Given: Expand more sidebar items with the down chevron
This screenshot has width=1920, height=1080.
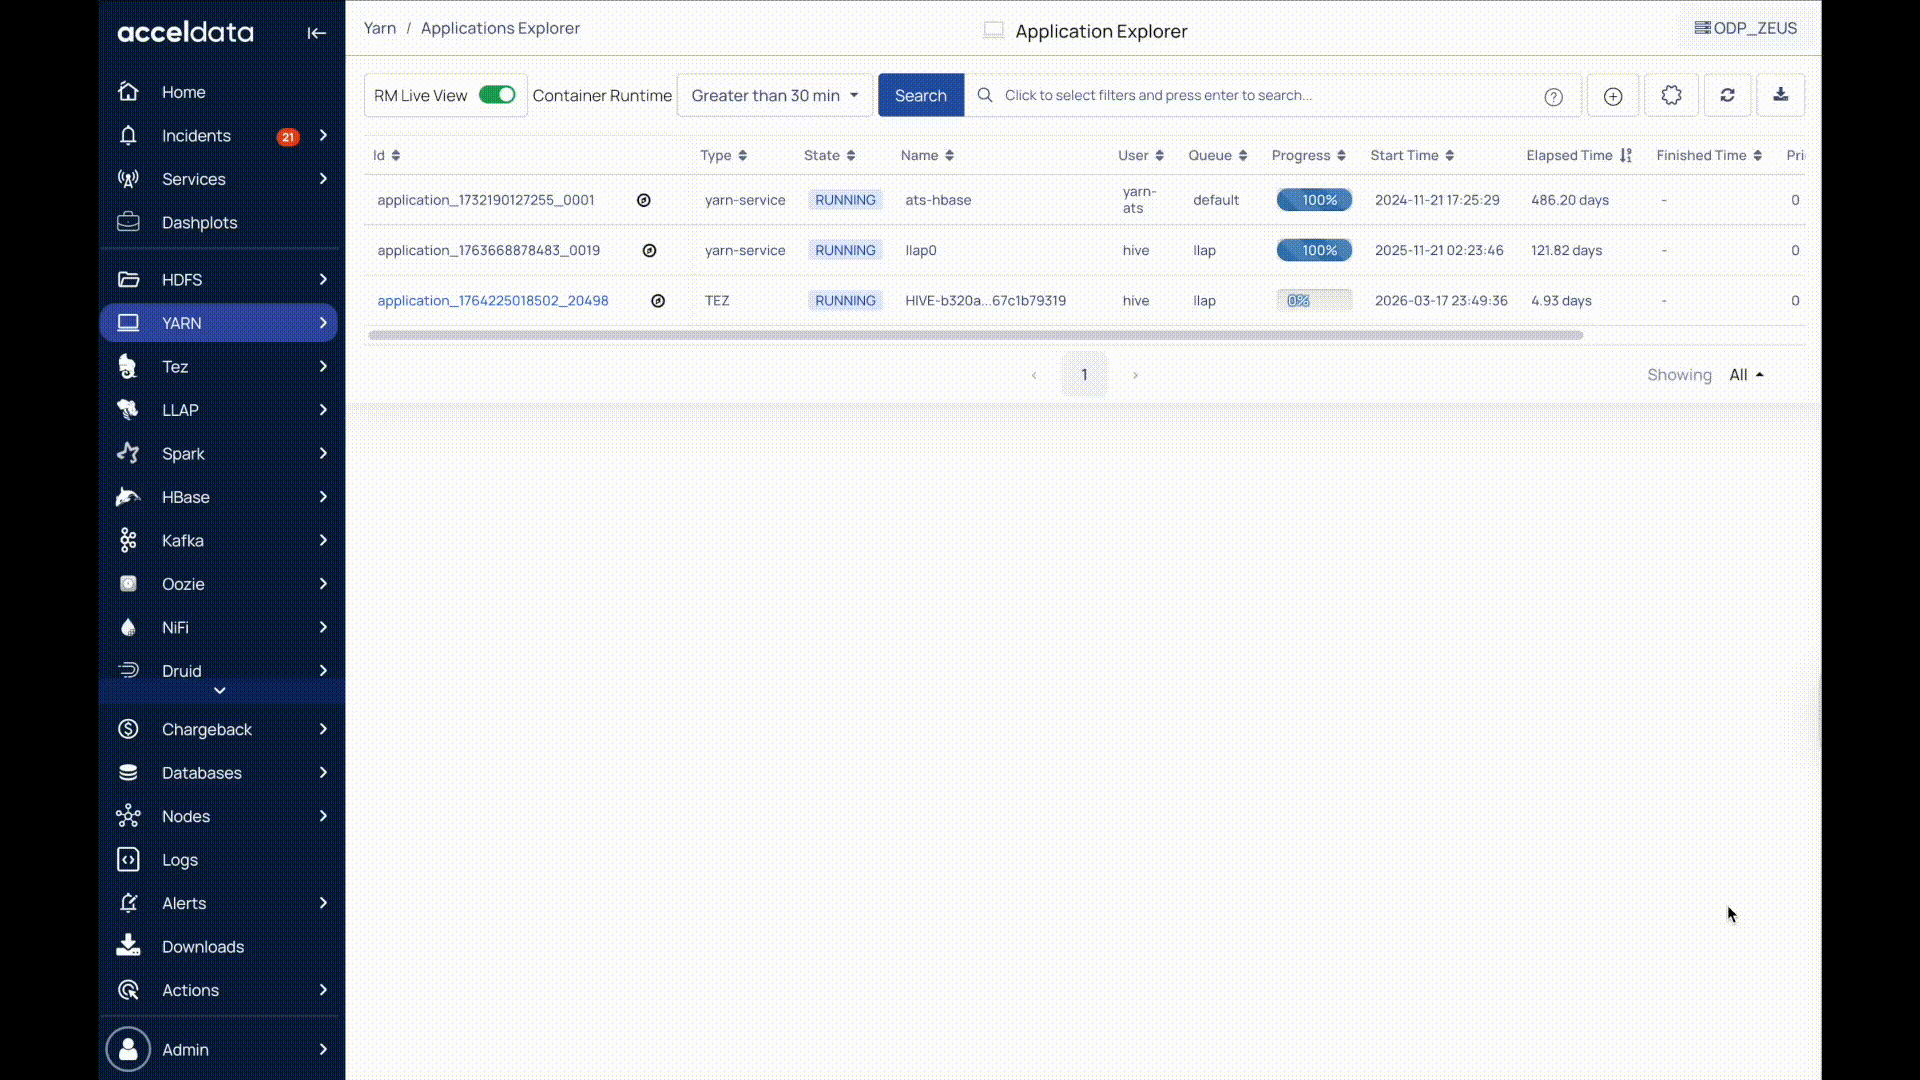Looking at the screenshot, I should pos(220,691).
